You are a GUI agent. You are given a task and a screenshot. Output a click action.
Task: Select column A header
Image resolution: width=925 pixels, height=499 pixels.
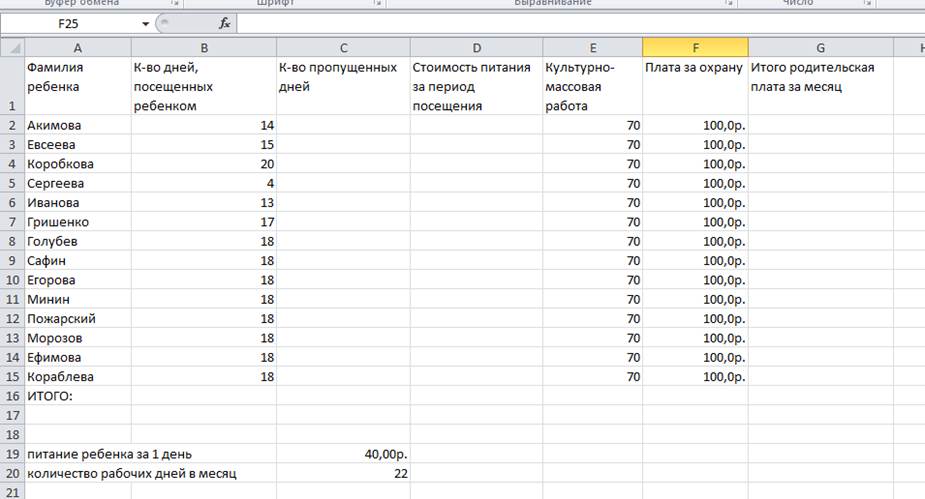click(x=78, y=48)
